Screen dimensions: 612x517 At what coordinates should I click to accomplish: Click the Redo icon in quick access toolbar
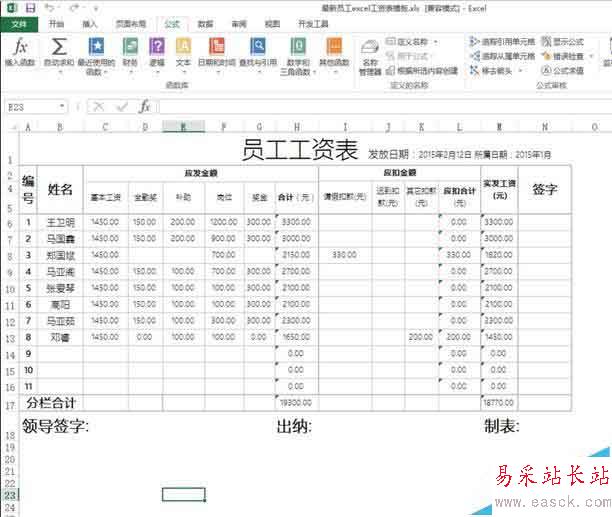tap(75, 7)
